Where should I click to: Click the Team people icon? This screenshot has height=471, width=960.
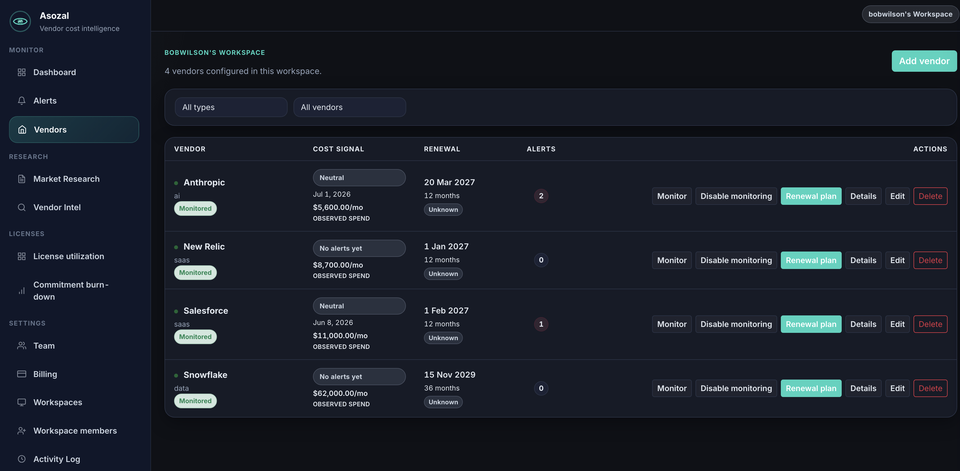pyautogui.click(x=21, y=345)
